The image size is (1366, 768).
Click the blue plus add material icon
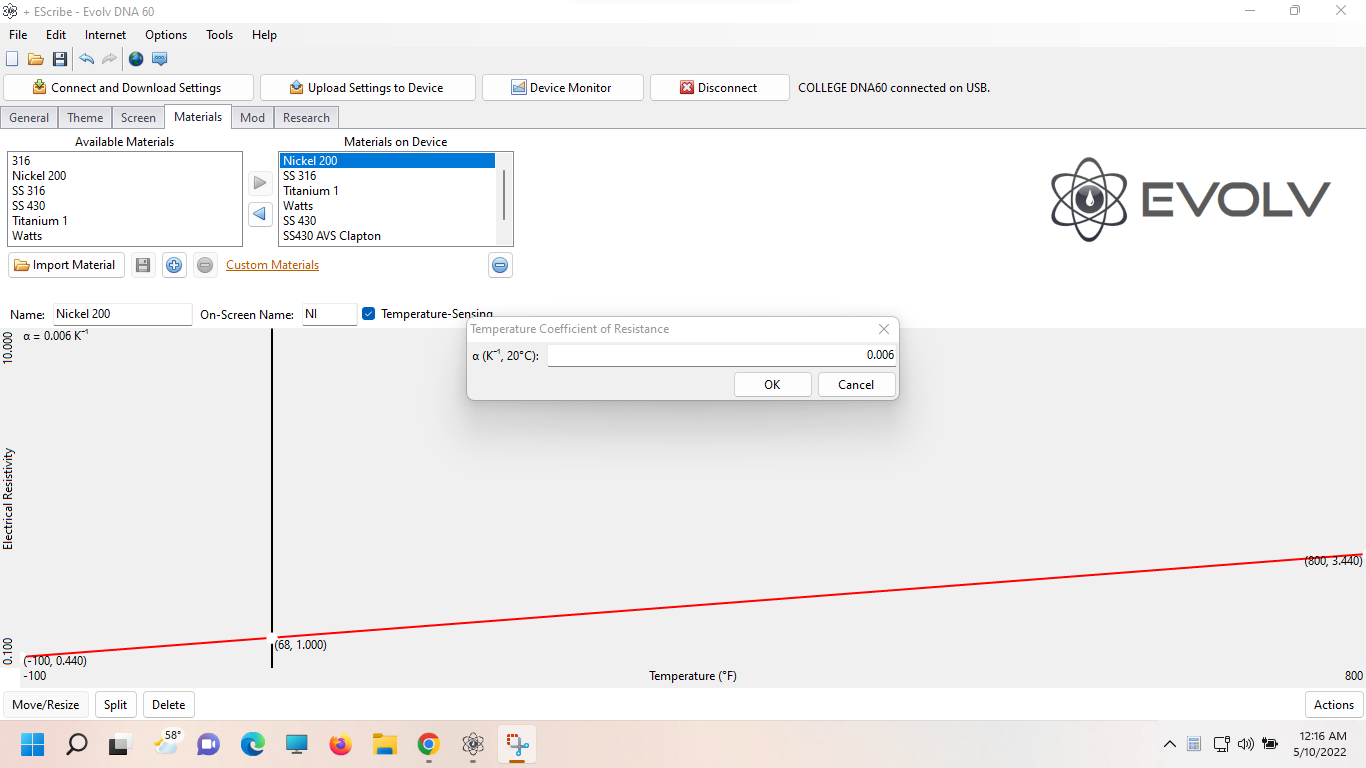174,265
